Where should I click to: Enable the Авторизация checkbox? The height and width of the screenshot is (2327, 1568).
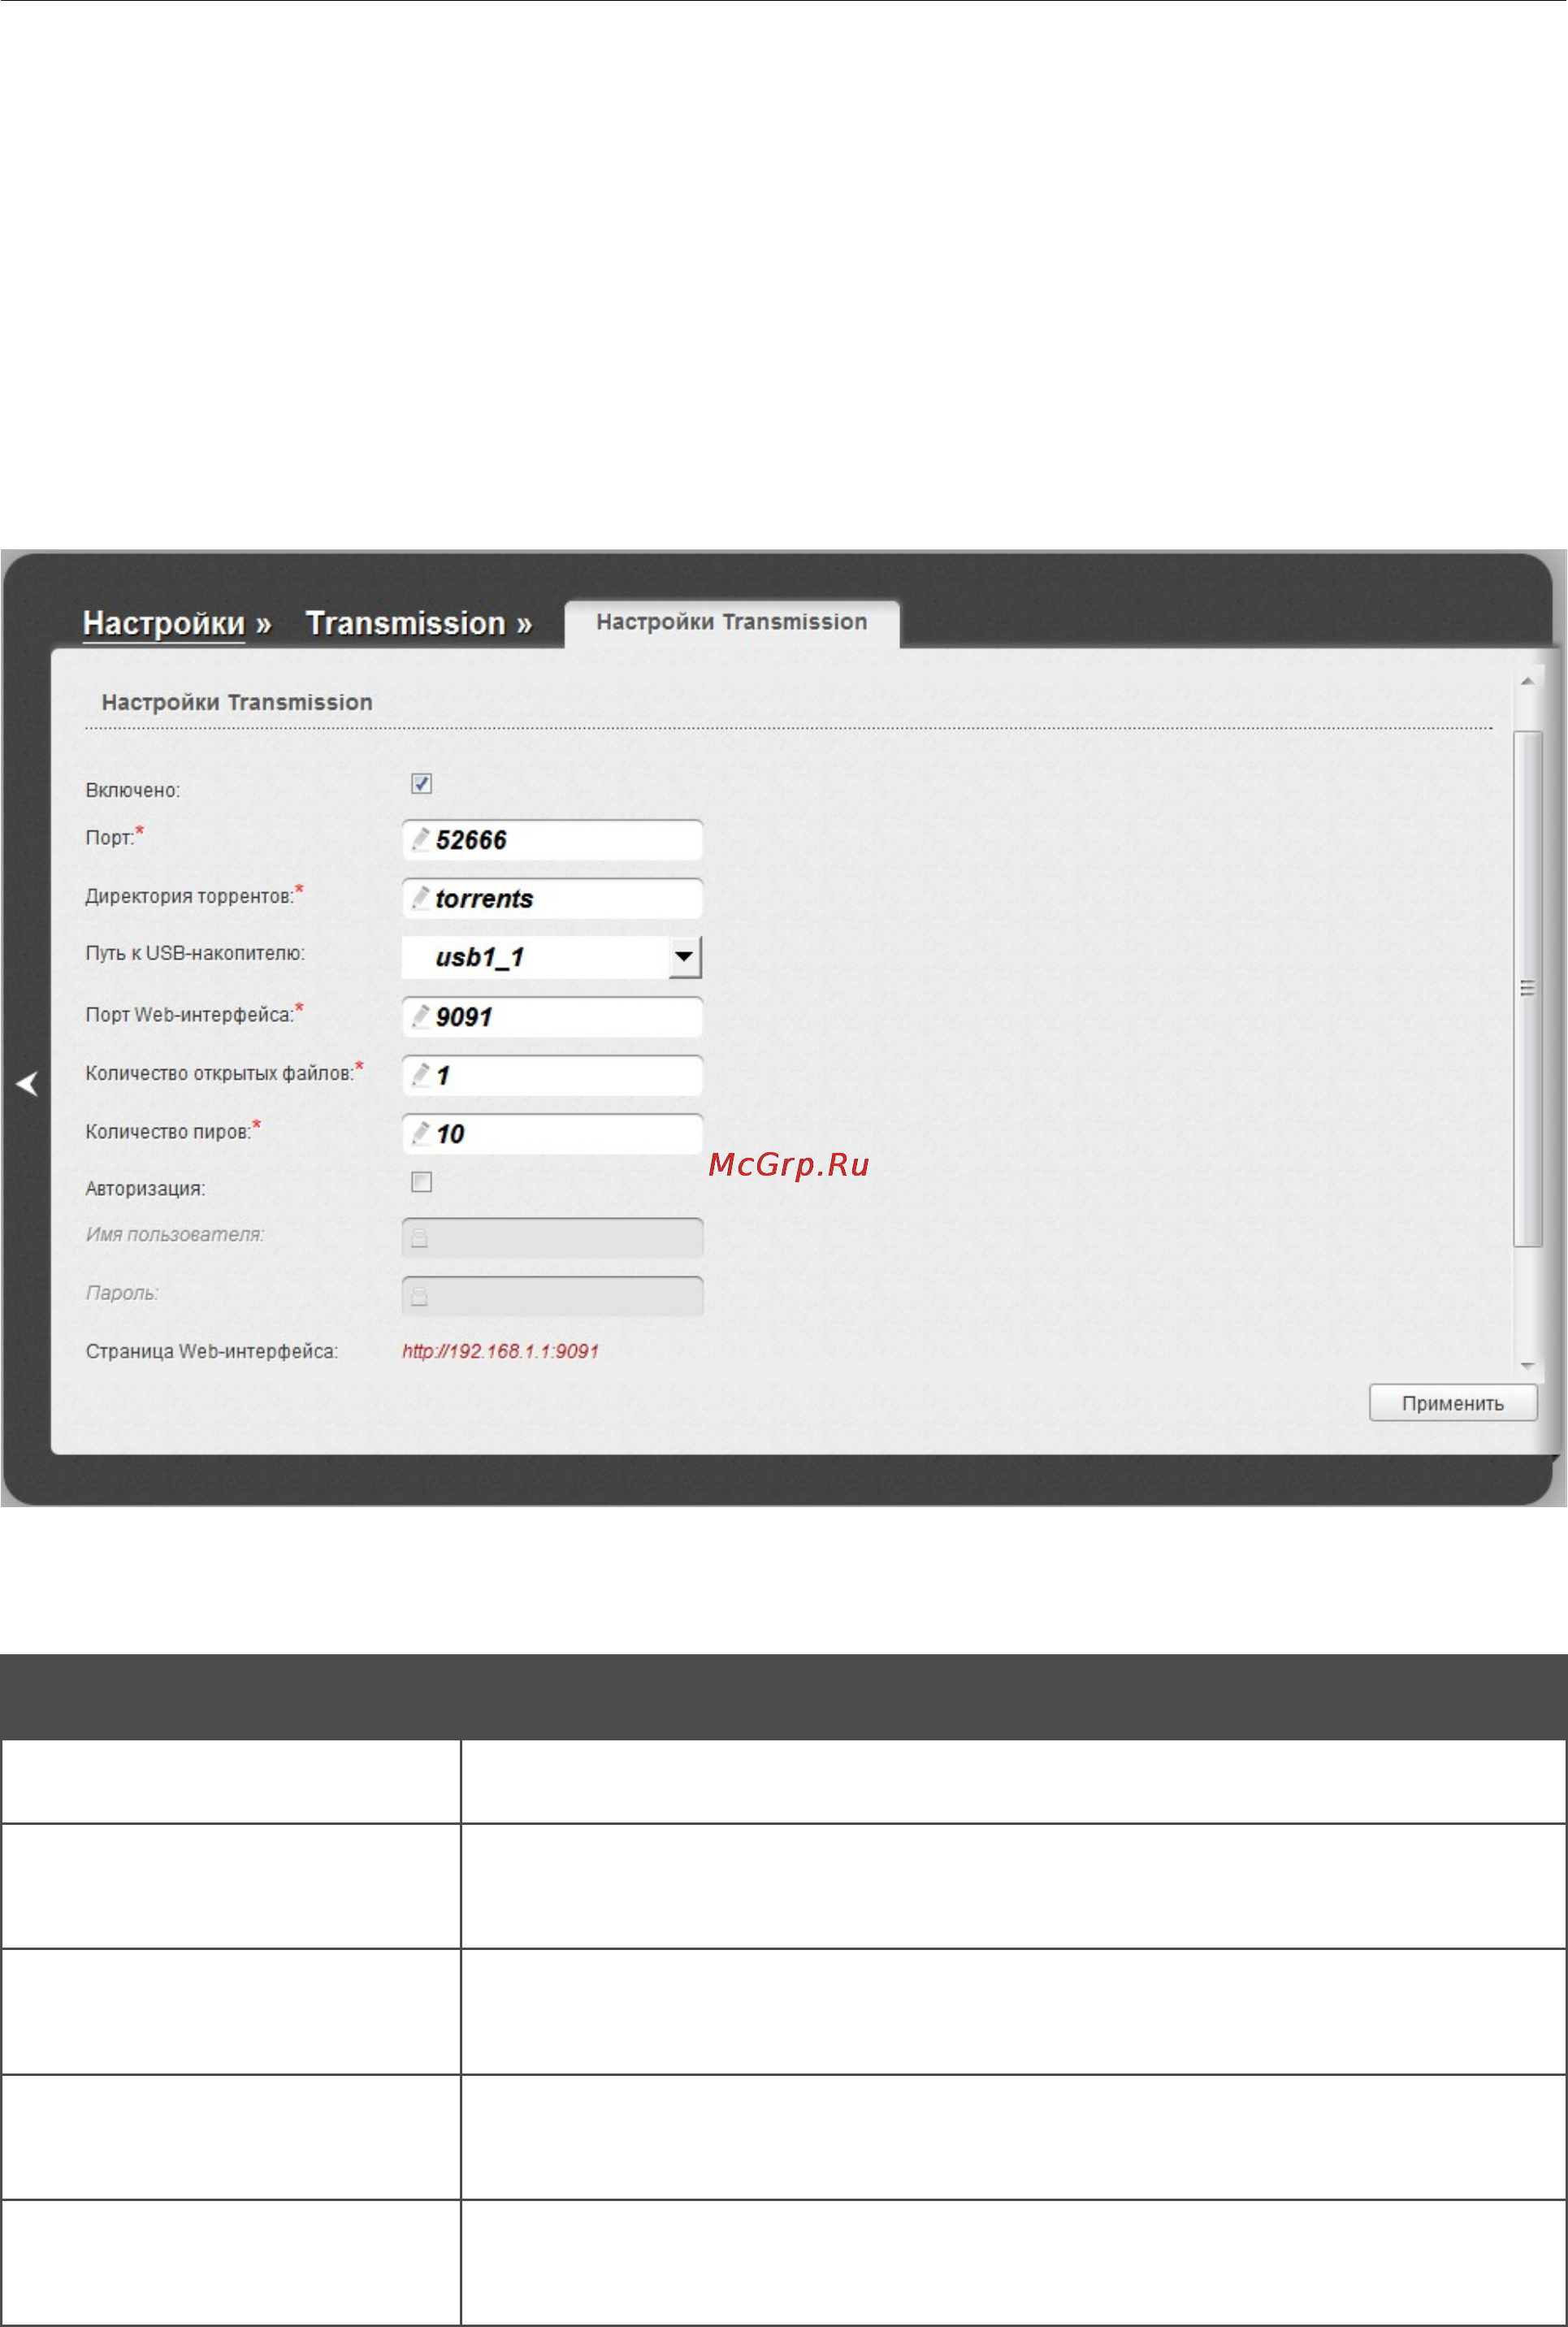pos(422,1182)
